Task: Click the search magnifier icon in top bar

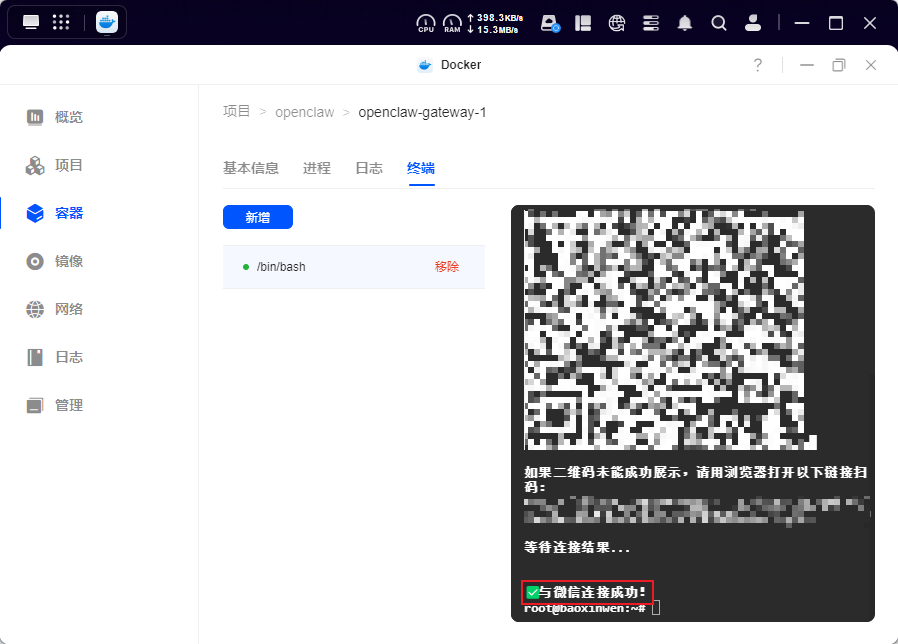Action: point(719,22)
